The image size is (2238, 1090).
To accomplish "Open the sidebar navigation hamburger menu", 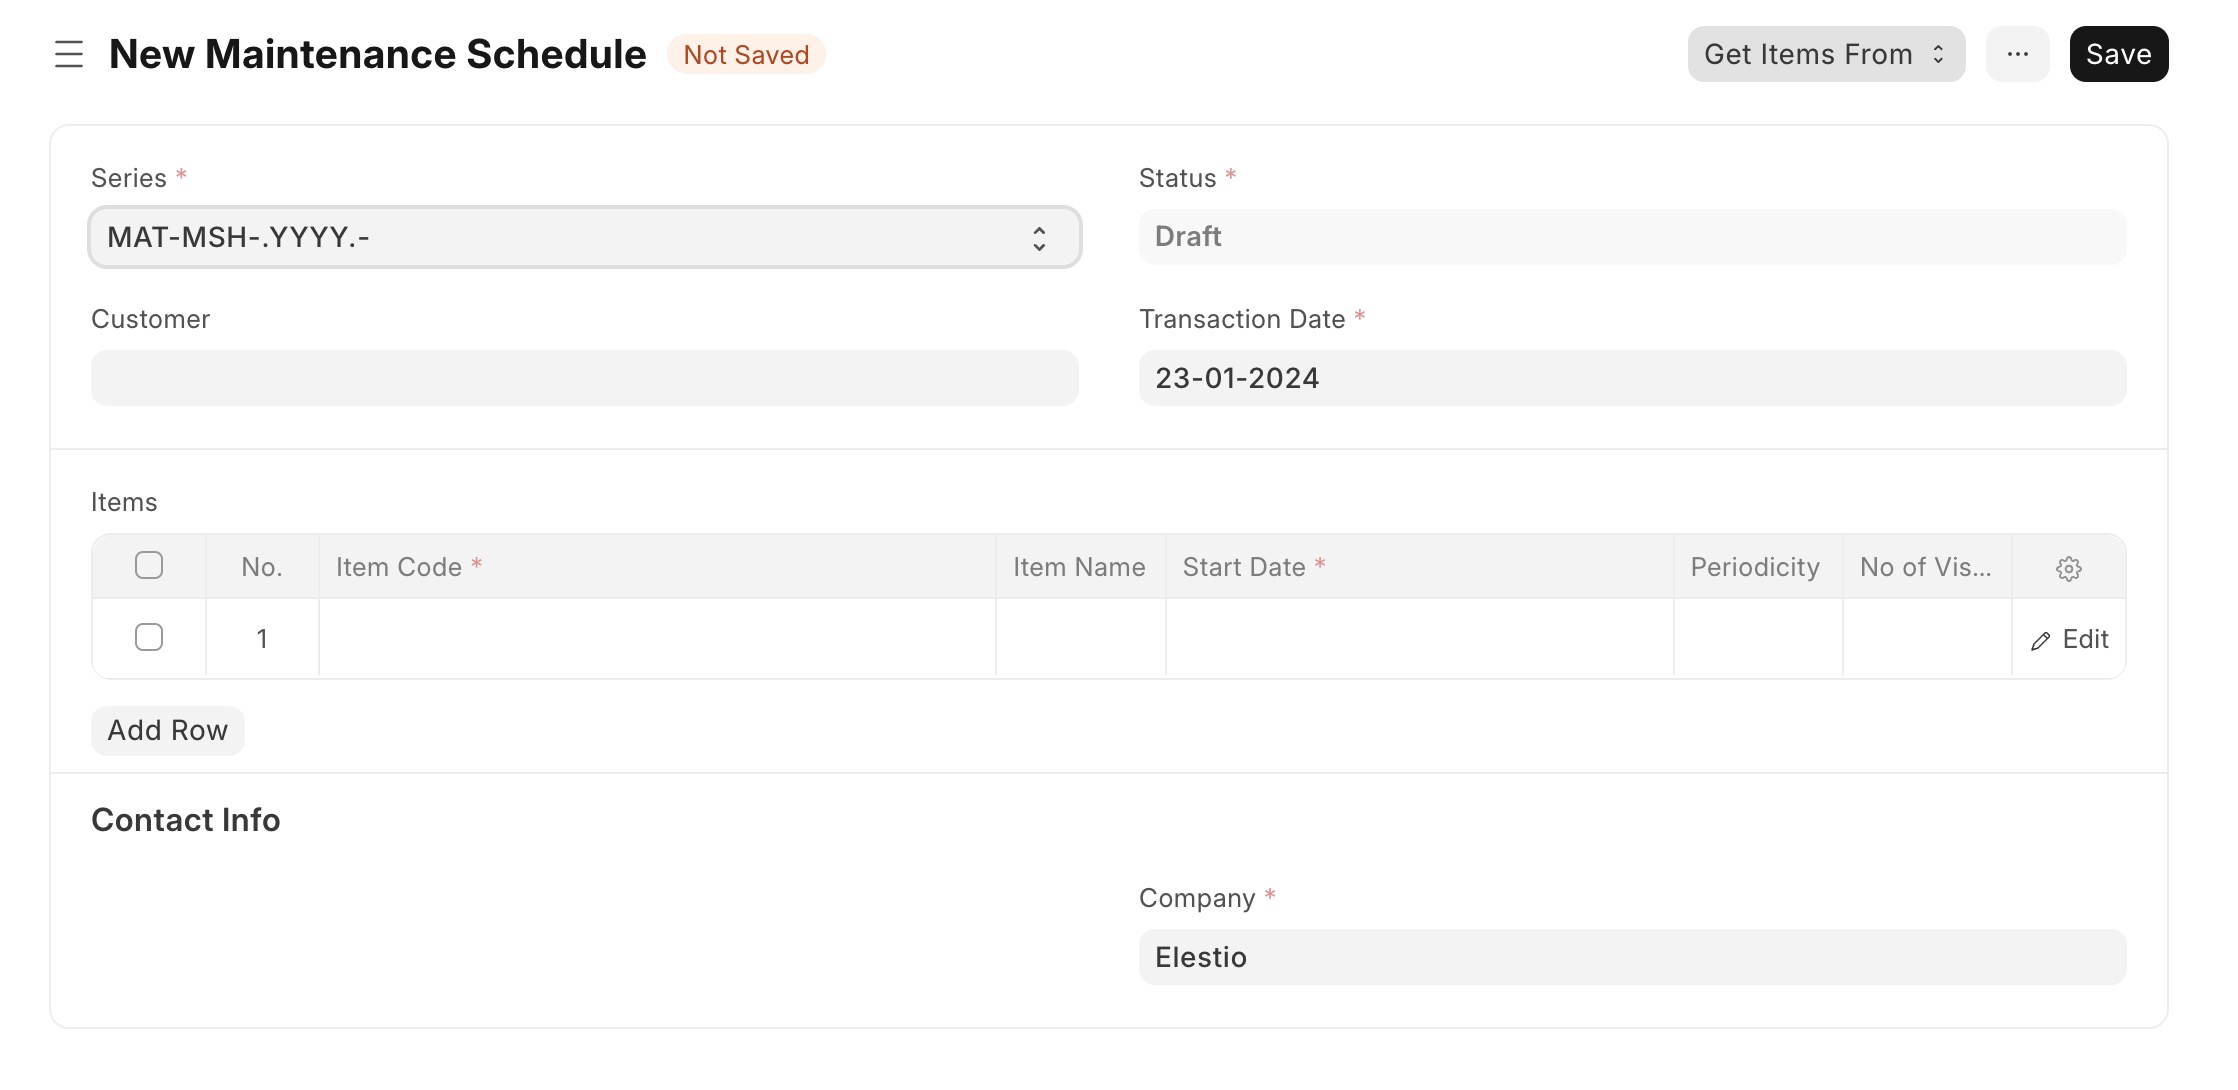I will [x=67, y=54].
